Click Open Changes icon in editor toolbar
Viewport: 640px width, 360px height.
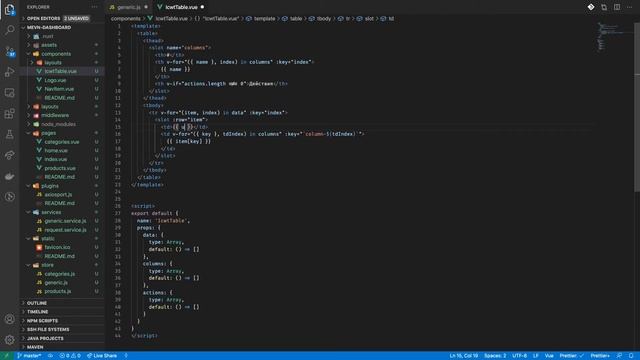point(604,7)
